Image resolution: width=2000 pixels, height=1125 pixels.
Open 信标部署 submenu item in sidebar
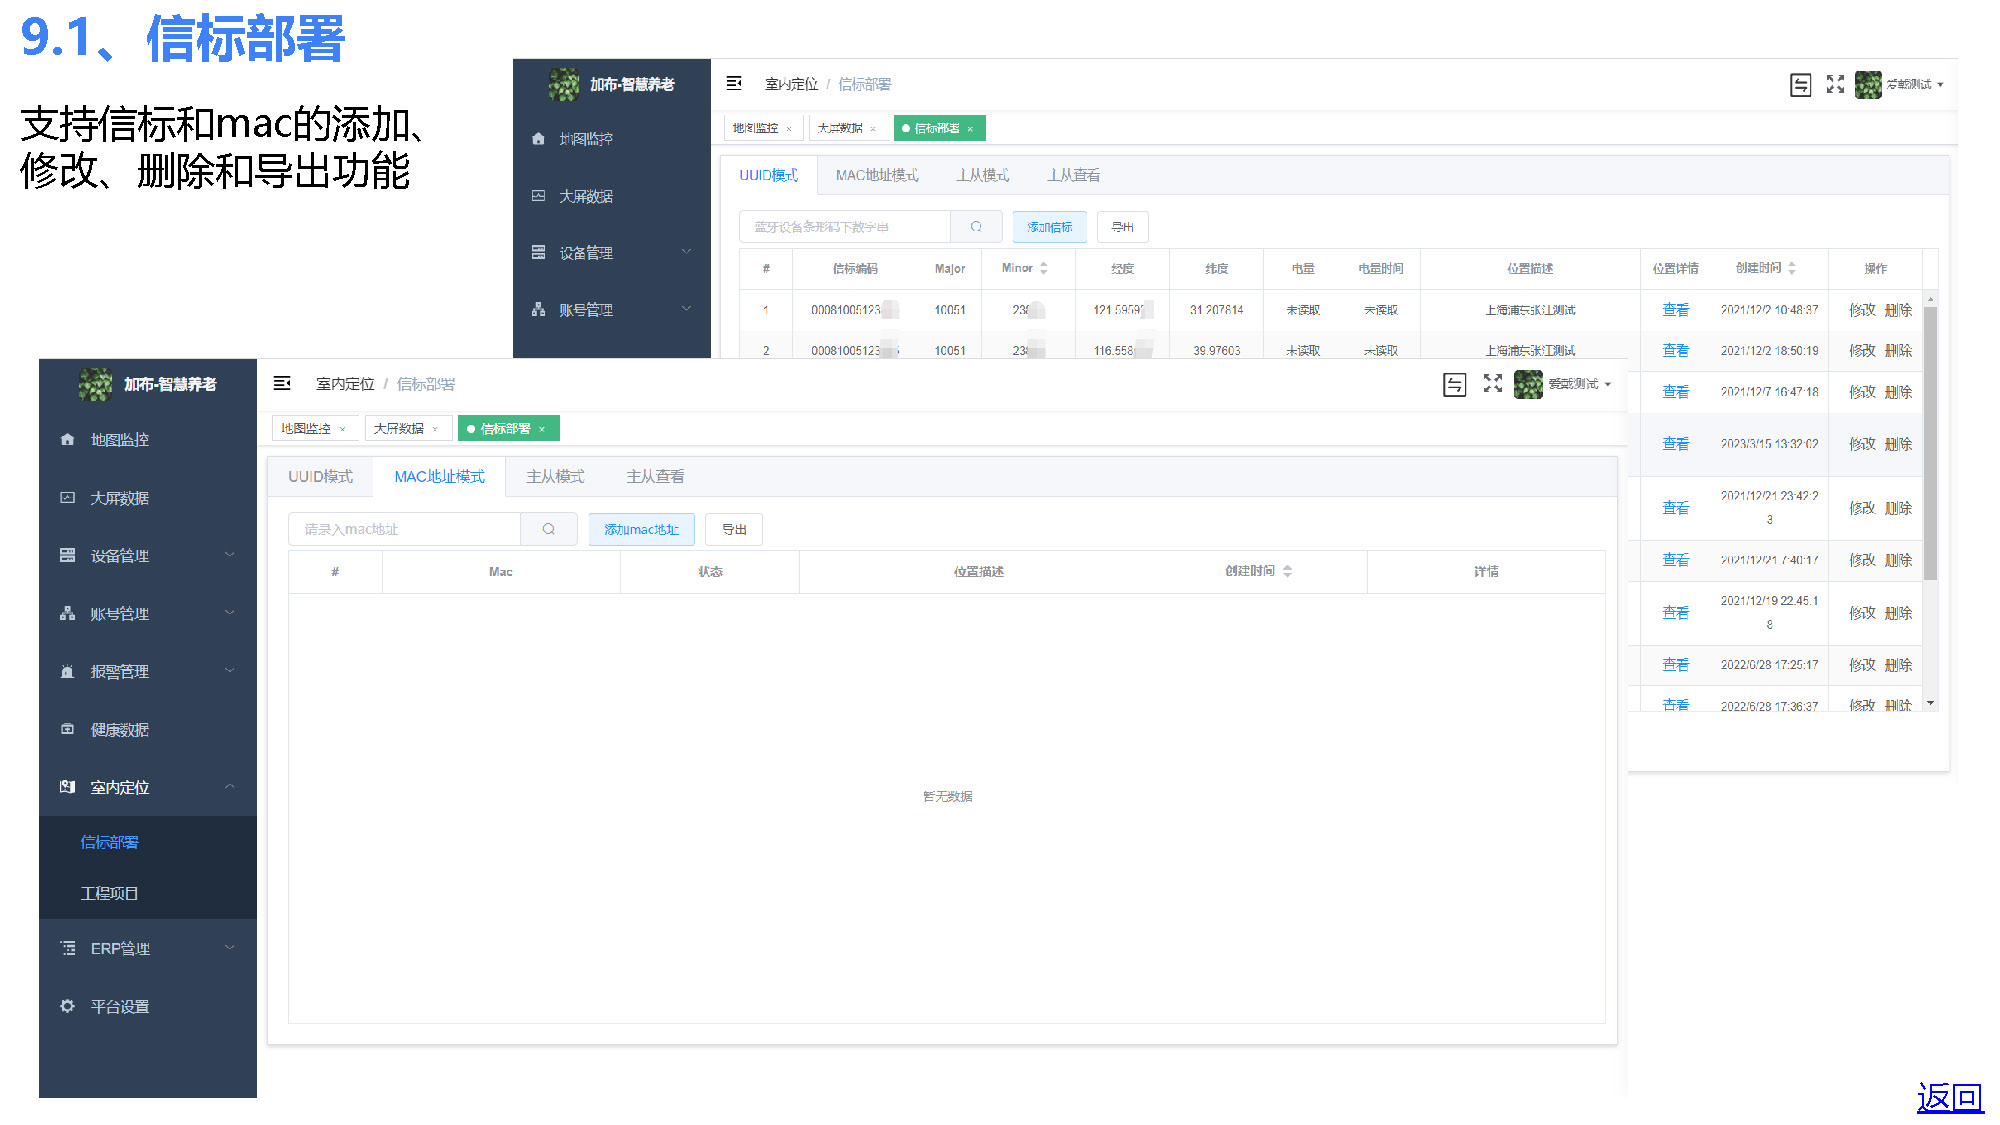(x=109, y=842)
